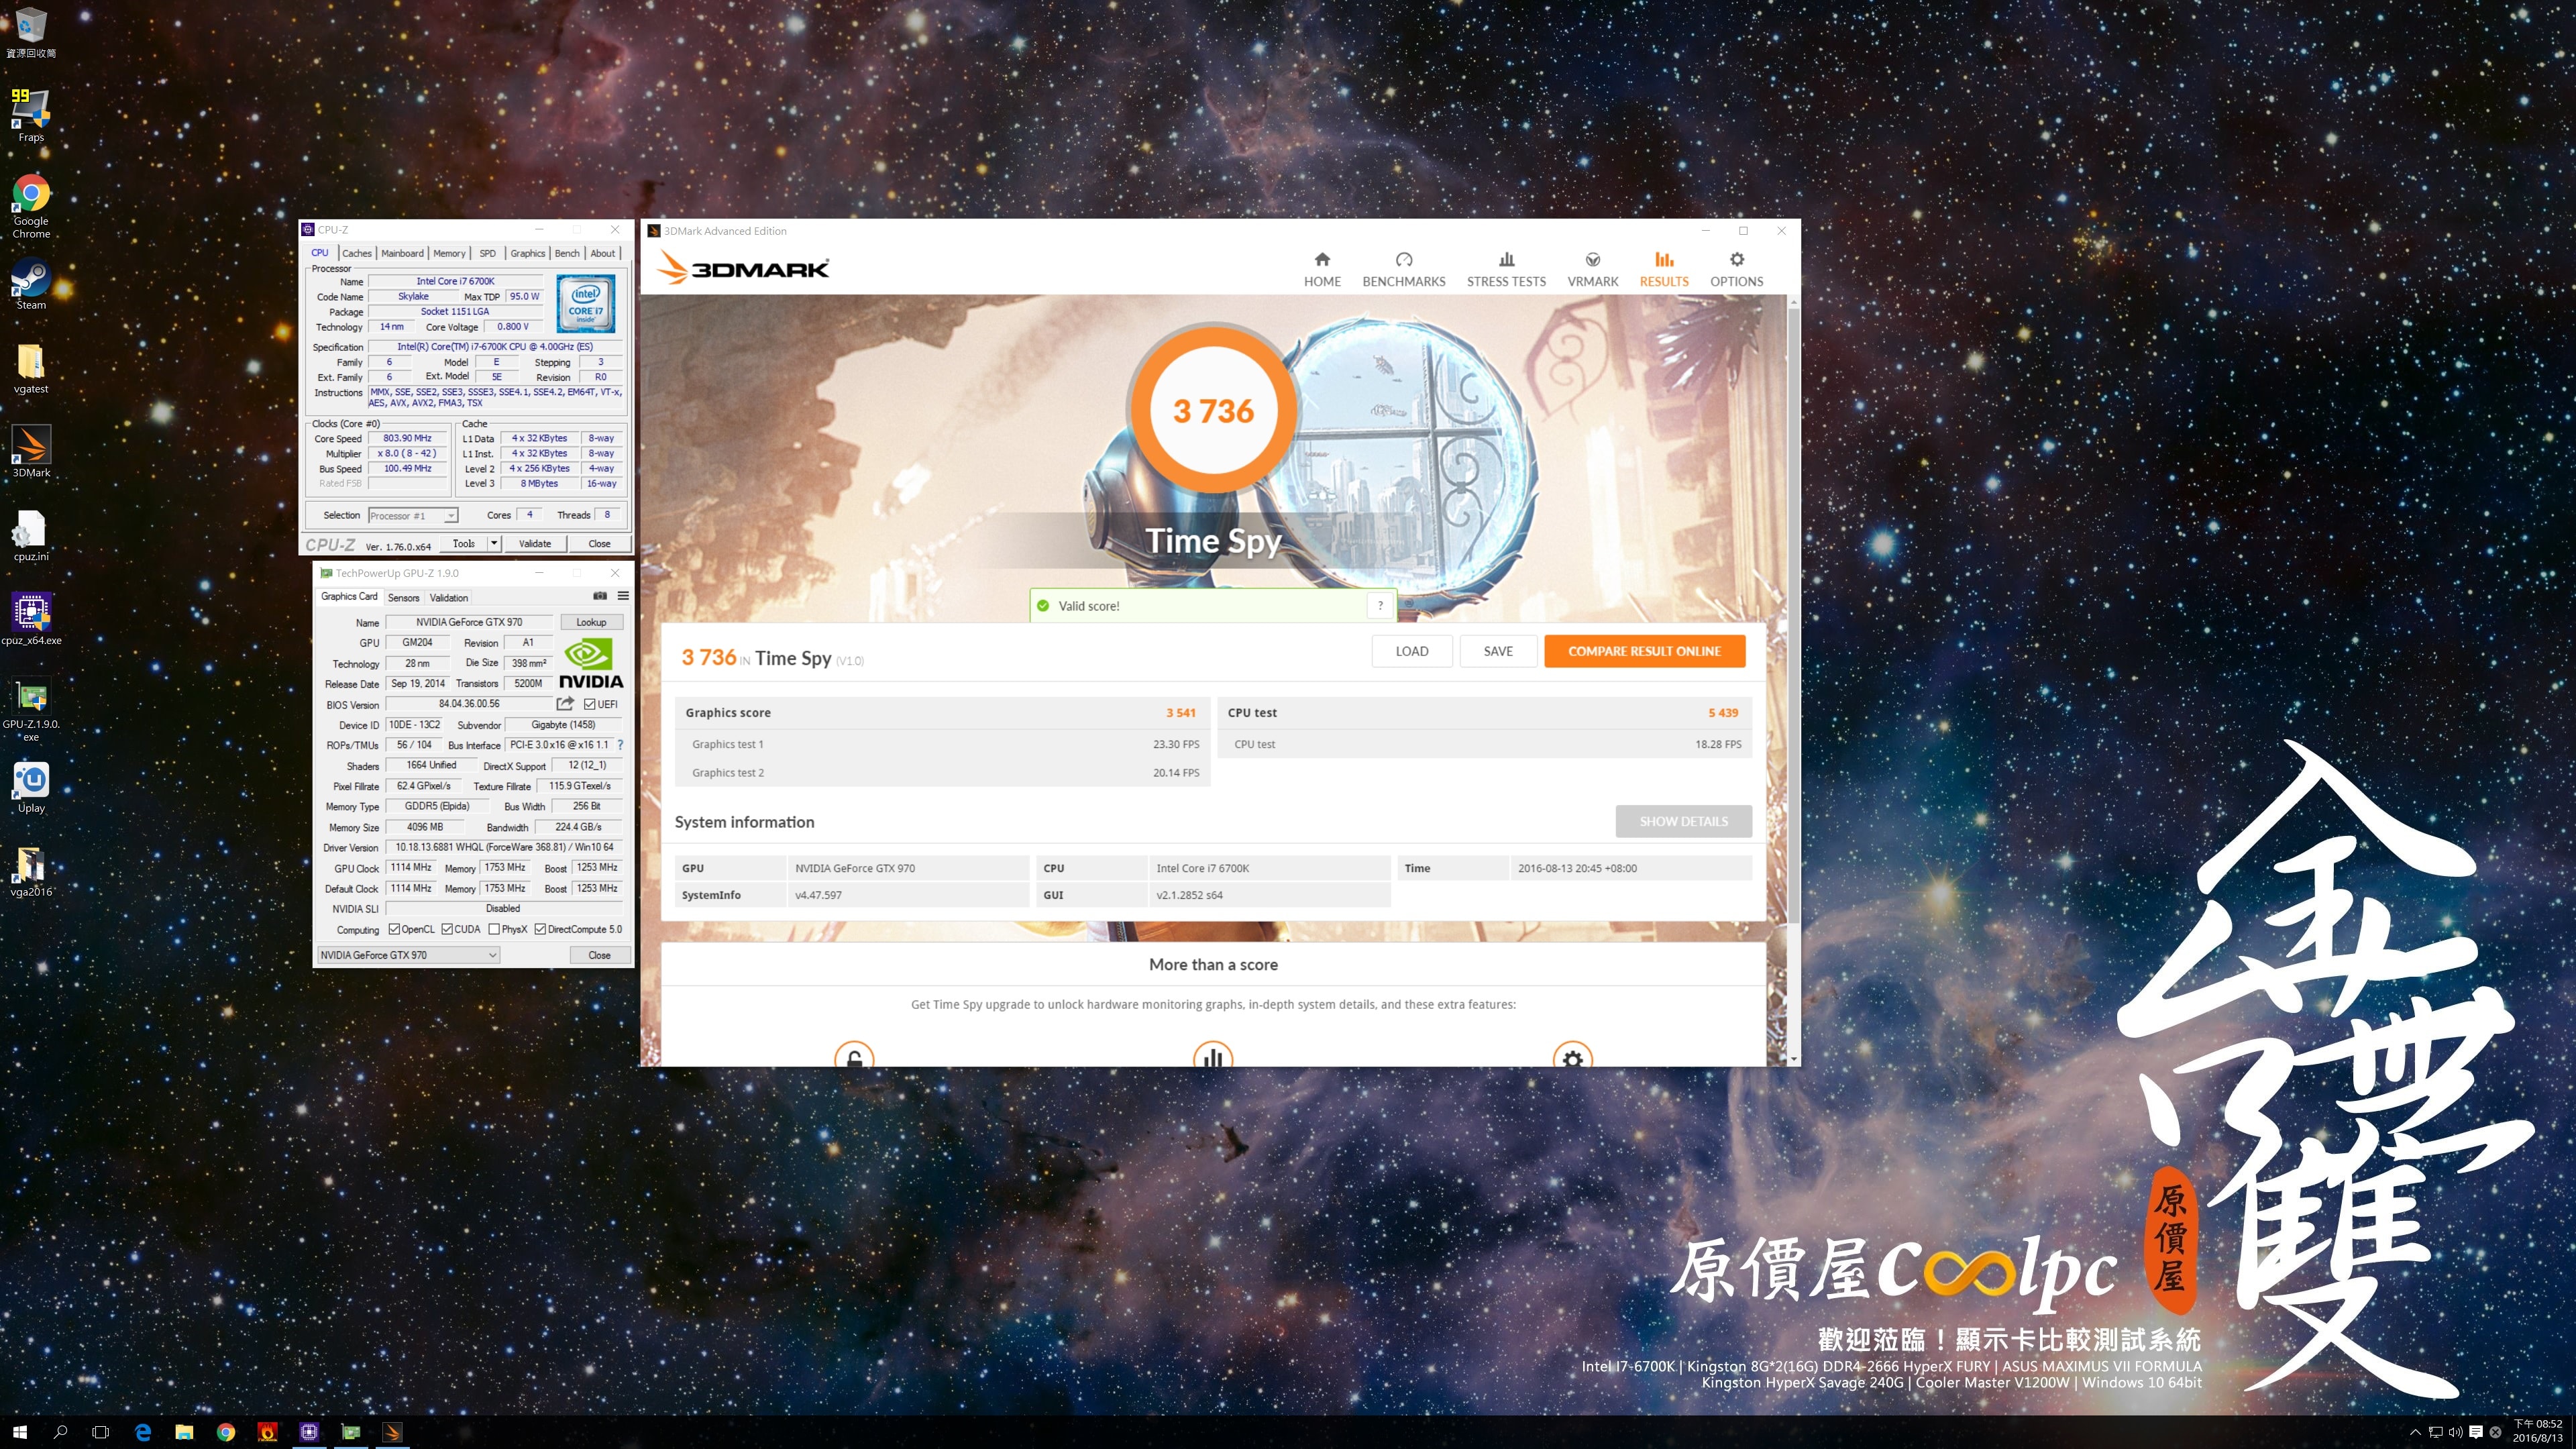2576x1449 pixels.
Task: Toggle the UEFI checkbox in GPU-Z
Action: point(589,704)
